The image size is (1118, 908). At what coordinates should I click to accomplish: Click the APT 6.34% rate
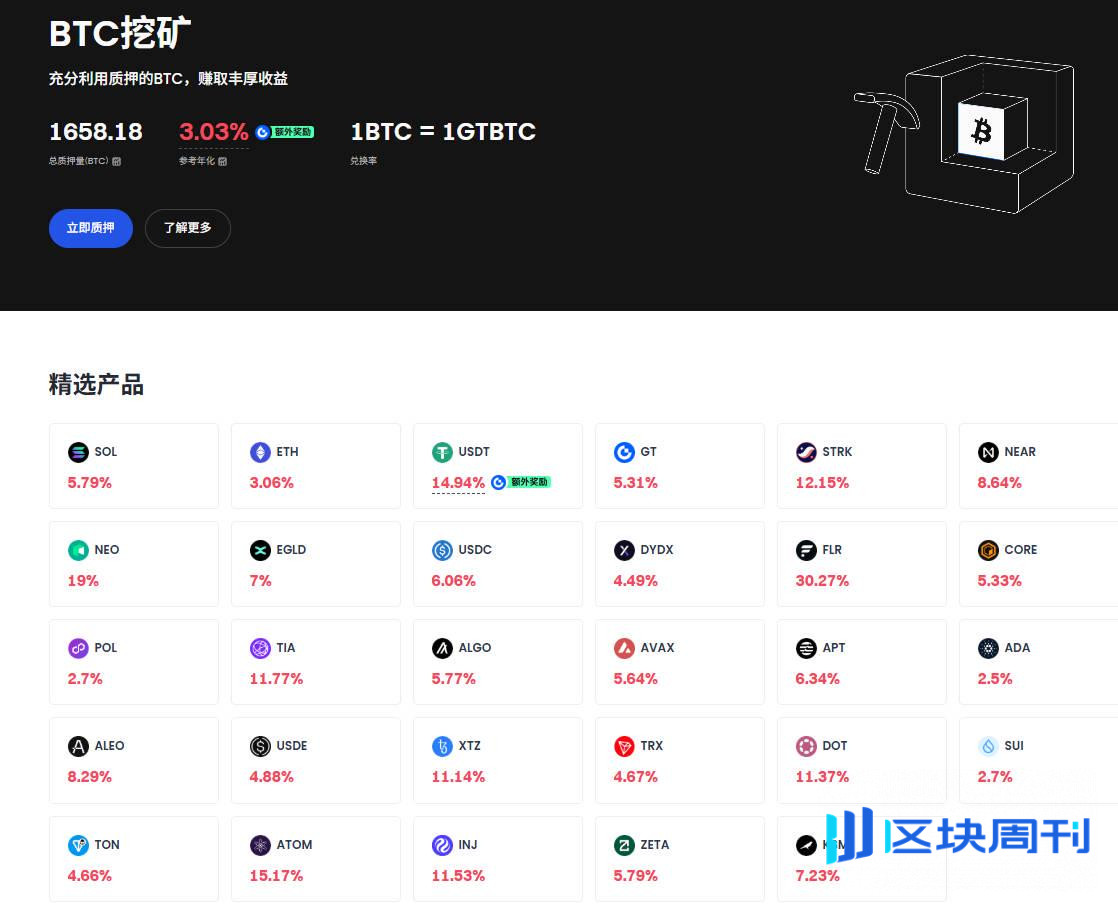(x=817, y=679)
